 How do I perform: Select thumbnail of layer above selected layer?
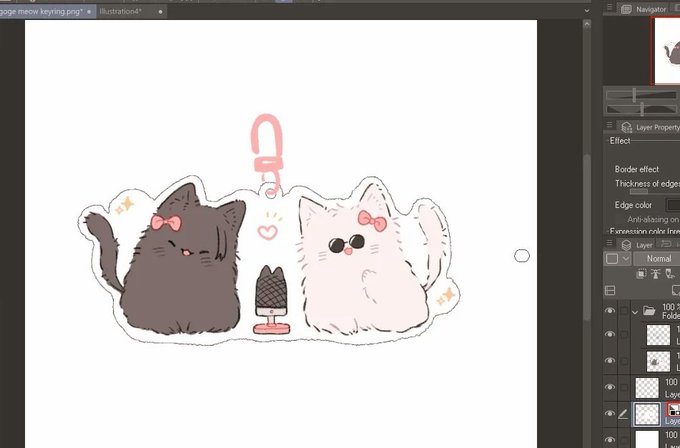pos(647,388)
